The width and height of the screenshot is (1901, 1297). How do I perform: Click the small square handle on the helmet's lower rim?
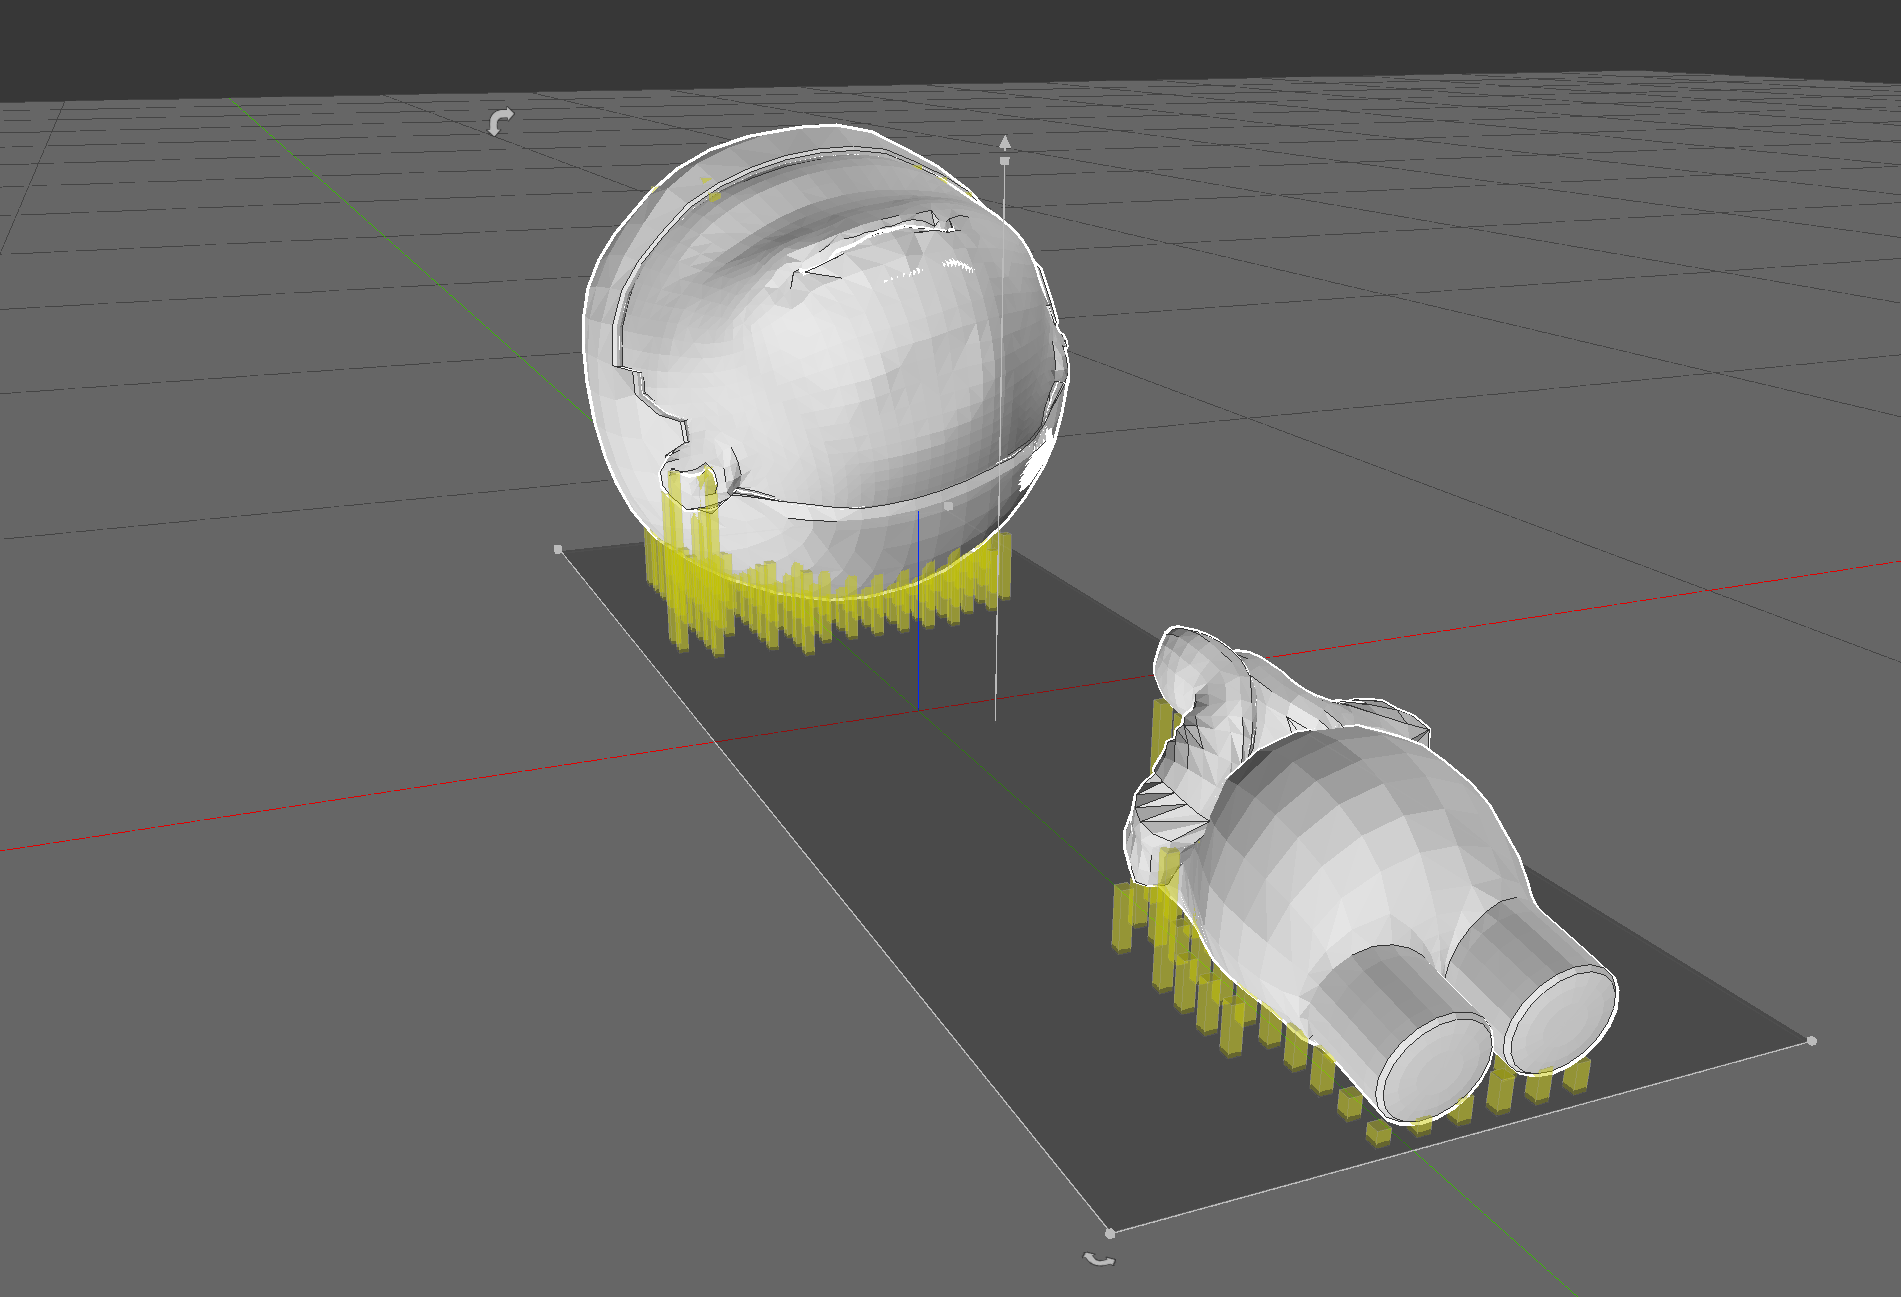click(x=948, y=506)
